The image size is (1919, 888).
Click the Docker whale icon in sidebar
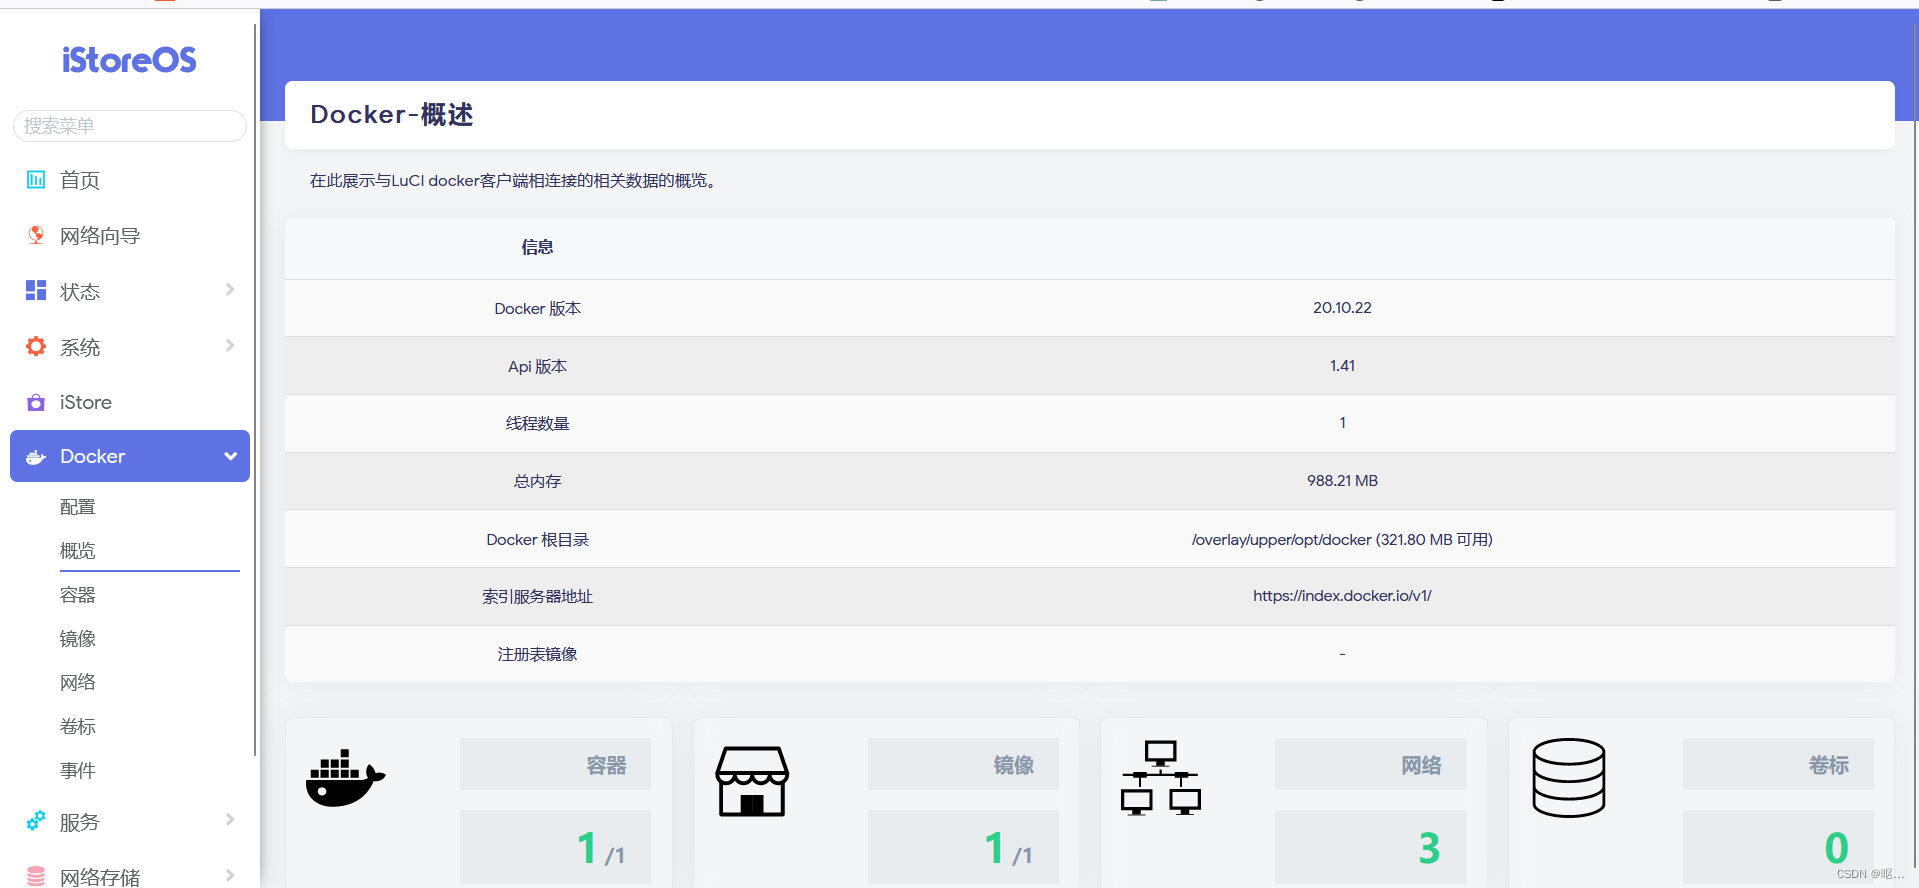36,457
